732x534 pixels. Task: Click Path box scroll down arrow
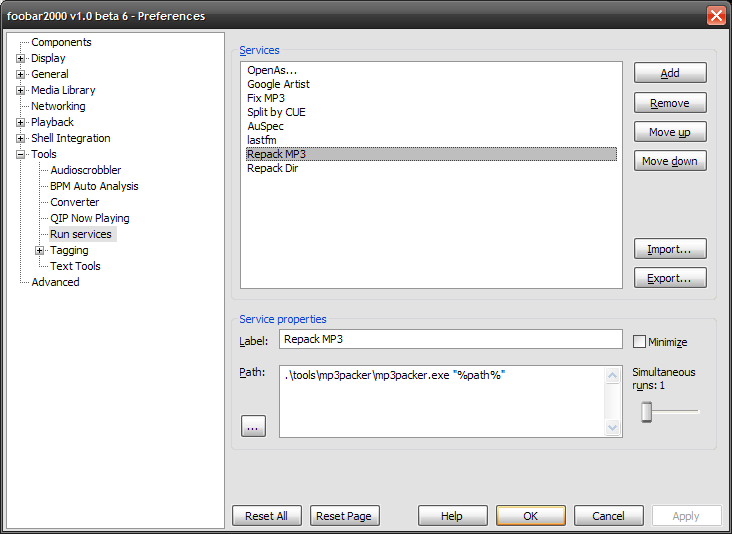pos(612,427)
